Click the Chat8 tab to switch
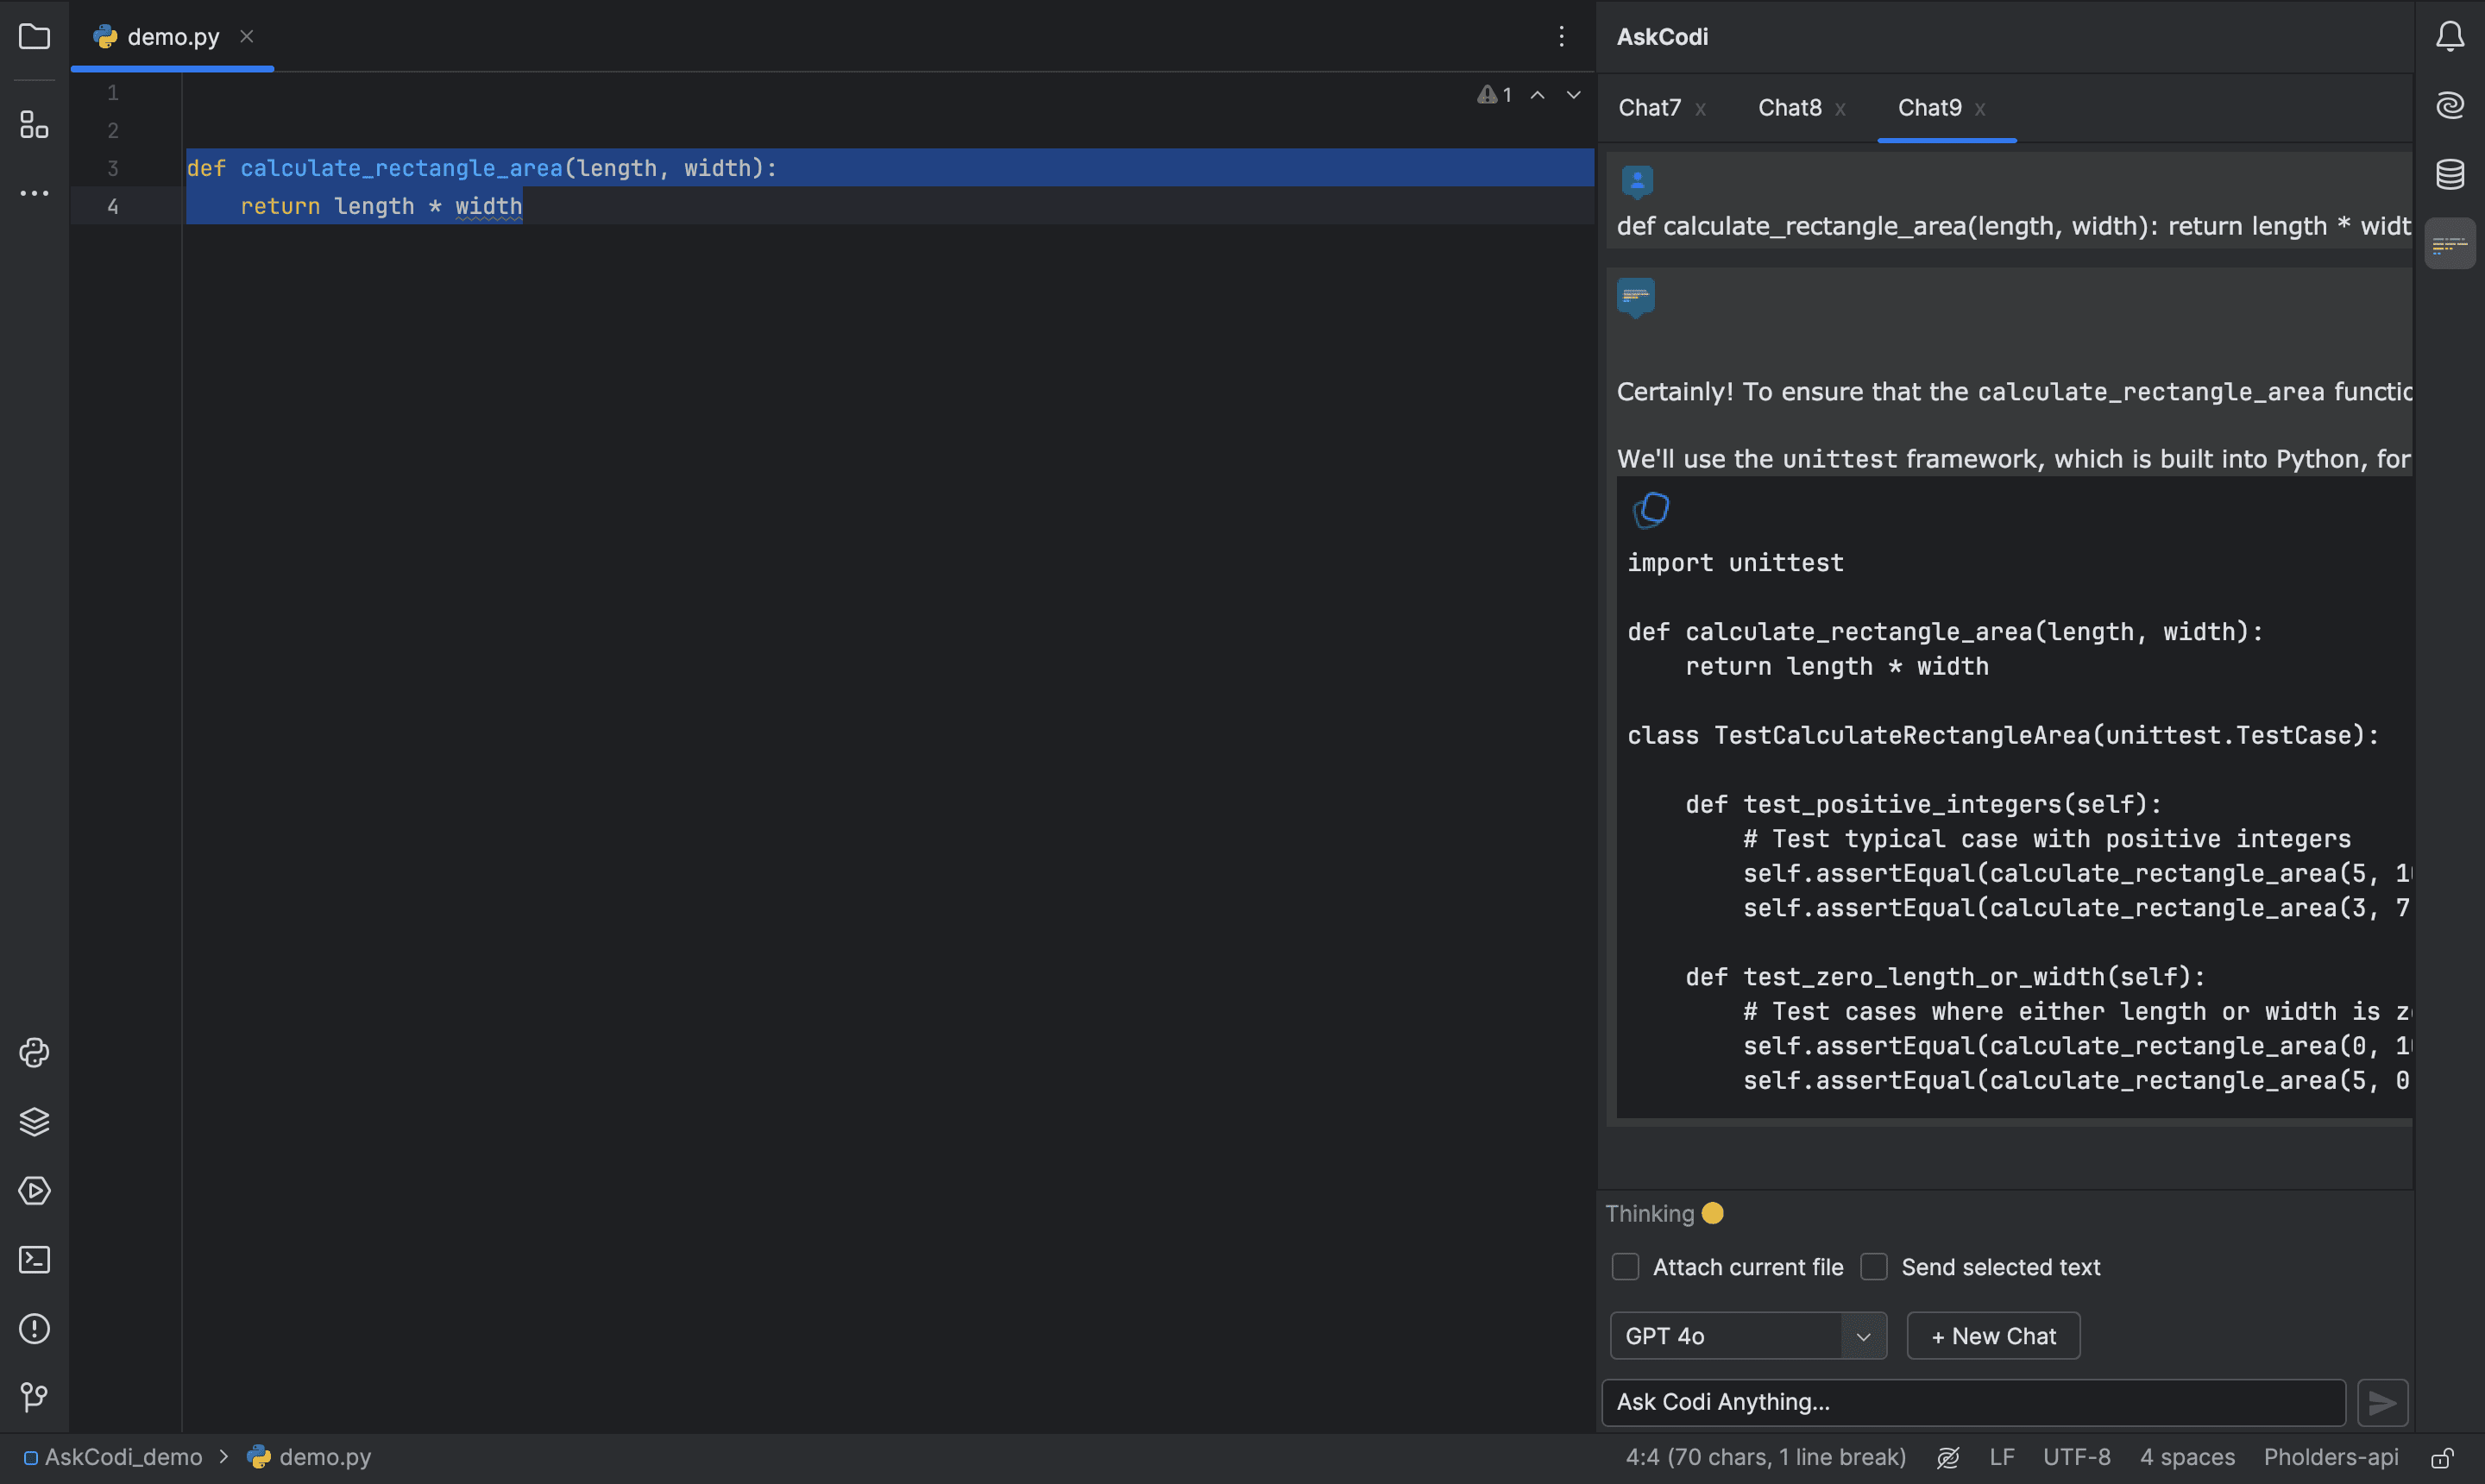2485x1484 pixels. [1790, 106]
